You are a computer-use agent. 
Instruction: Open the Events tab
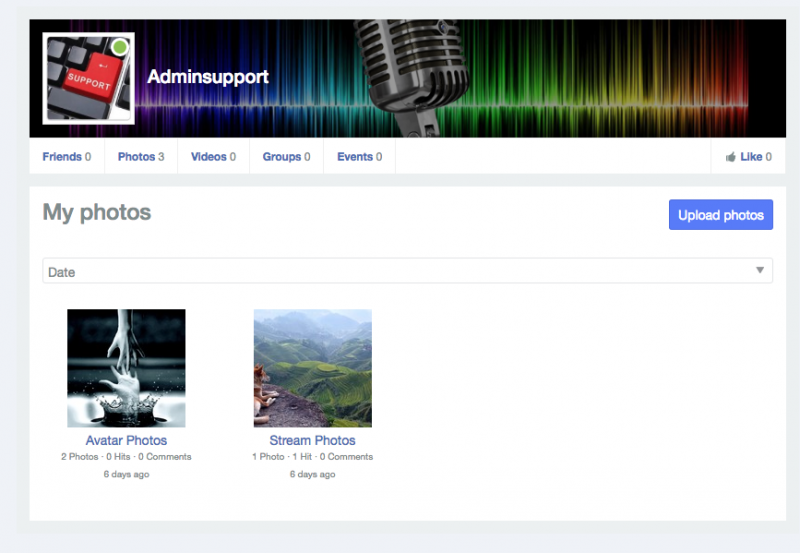(x=360, y=157)
